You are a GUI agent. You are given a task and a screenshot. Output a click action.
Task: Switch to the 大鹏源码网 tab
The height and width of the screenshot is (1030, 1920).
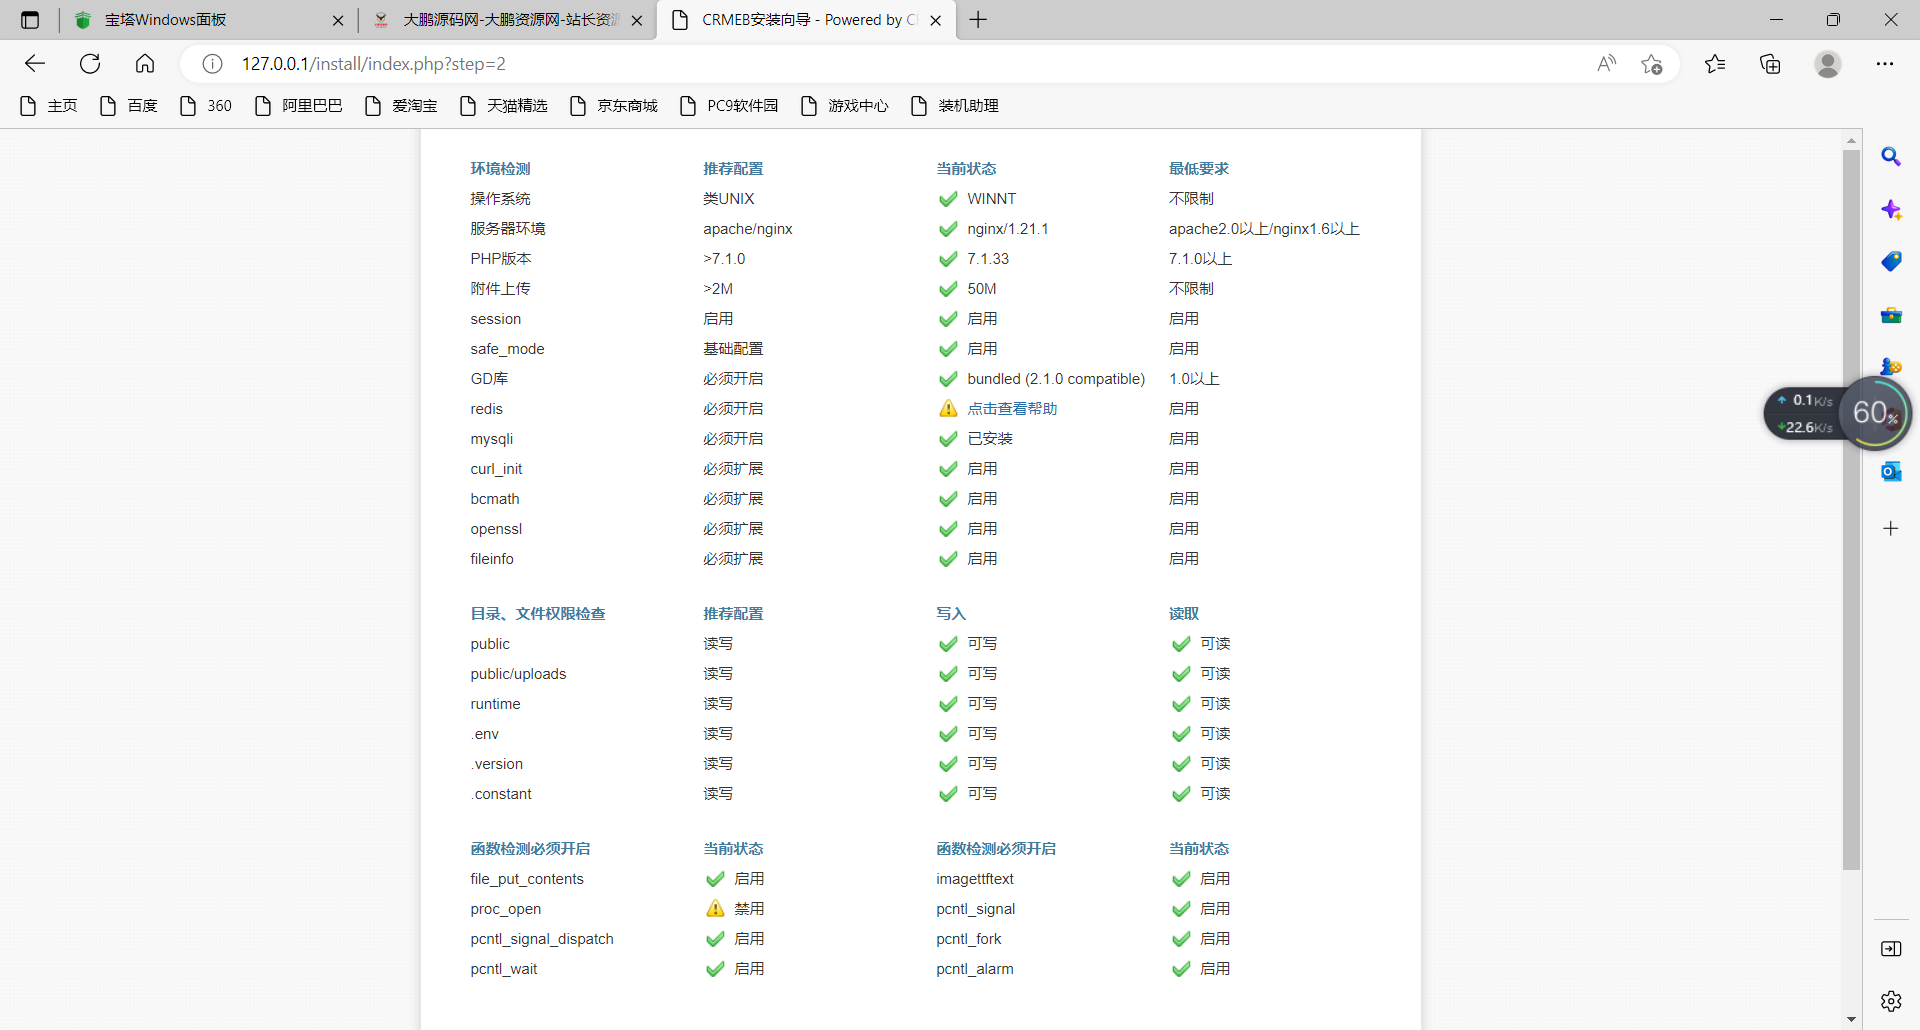click(x=500, y=19)
